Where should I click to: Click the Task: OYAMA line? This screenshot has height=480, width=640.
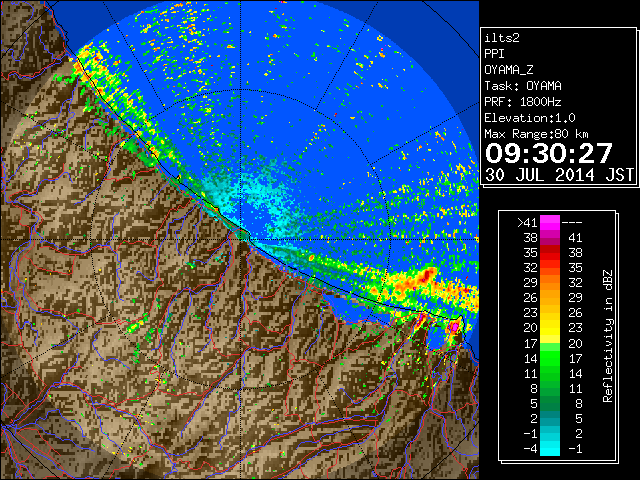(x=523, y=86)
